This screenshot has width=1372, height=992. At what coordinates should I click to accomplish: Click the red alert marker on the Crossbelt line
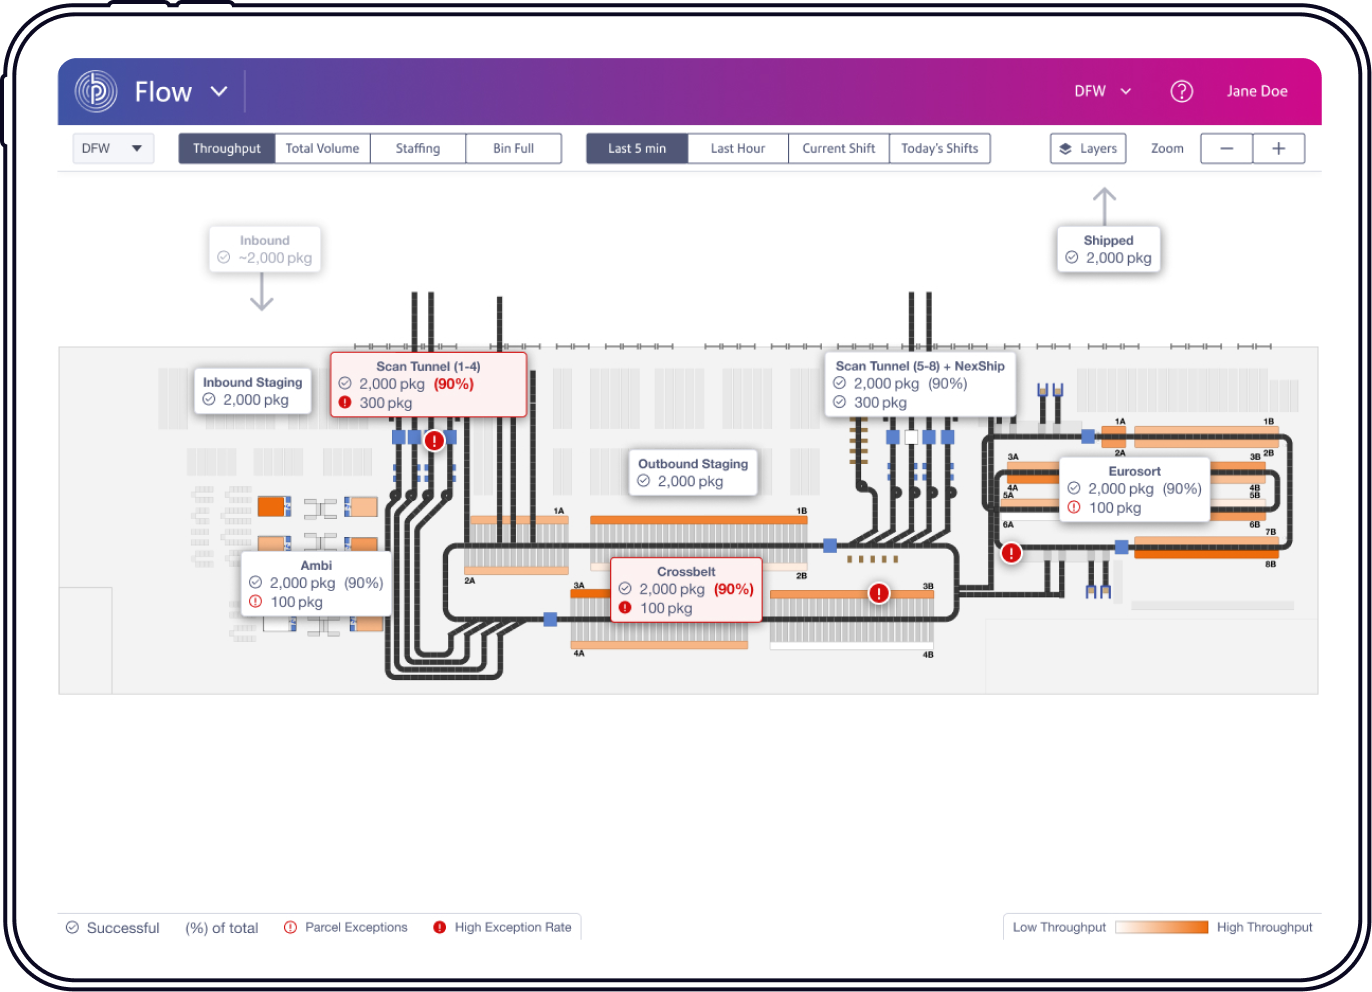878,593
